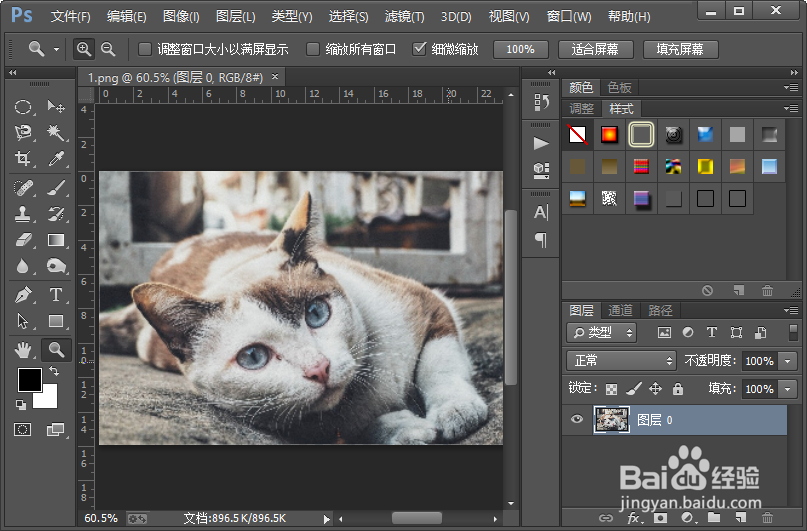
Task: Switch to the 调整 tab
Action: 582,109
